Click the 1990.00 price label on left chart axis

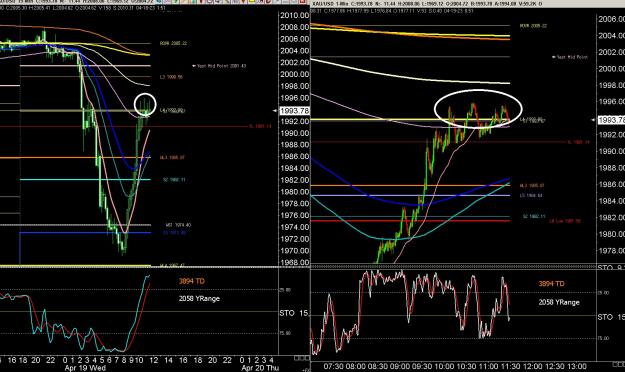[x=295, y=133]
